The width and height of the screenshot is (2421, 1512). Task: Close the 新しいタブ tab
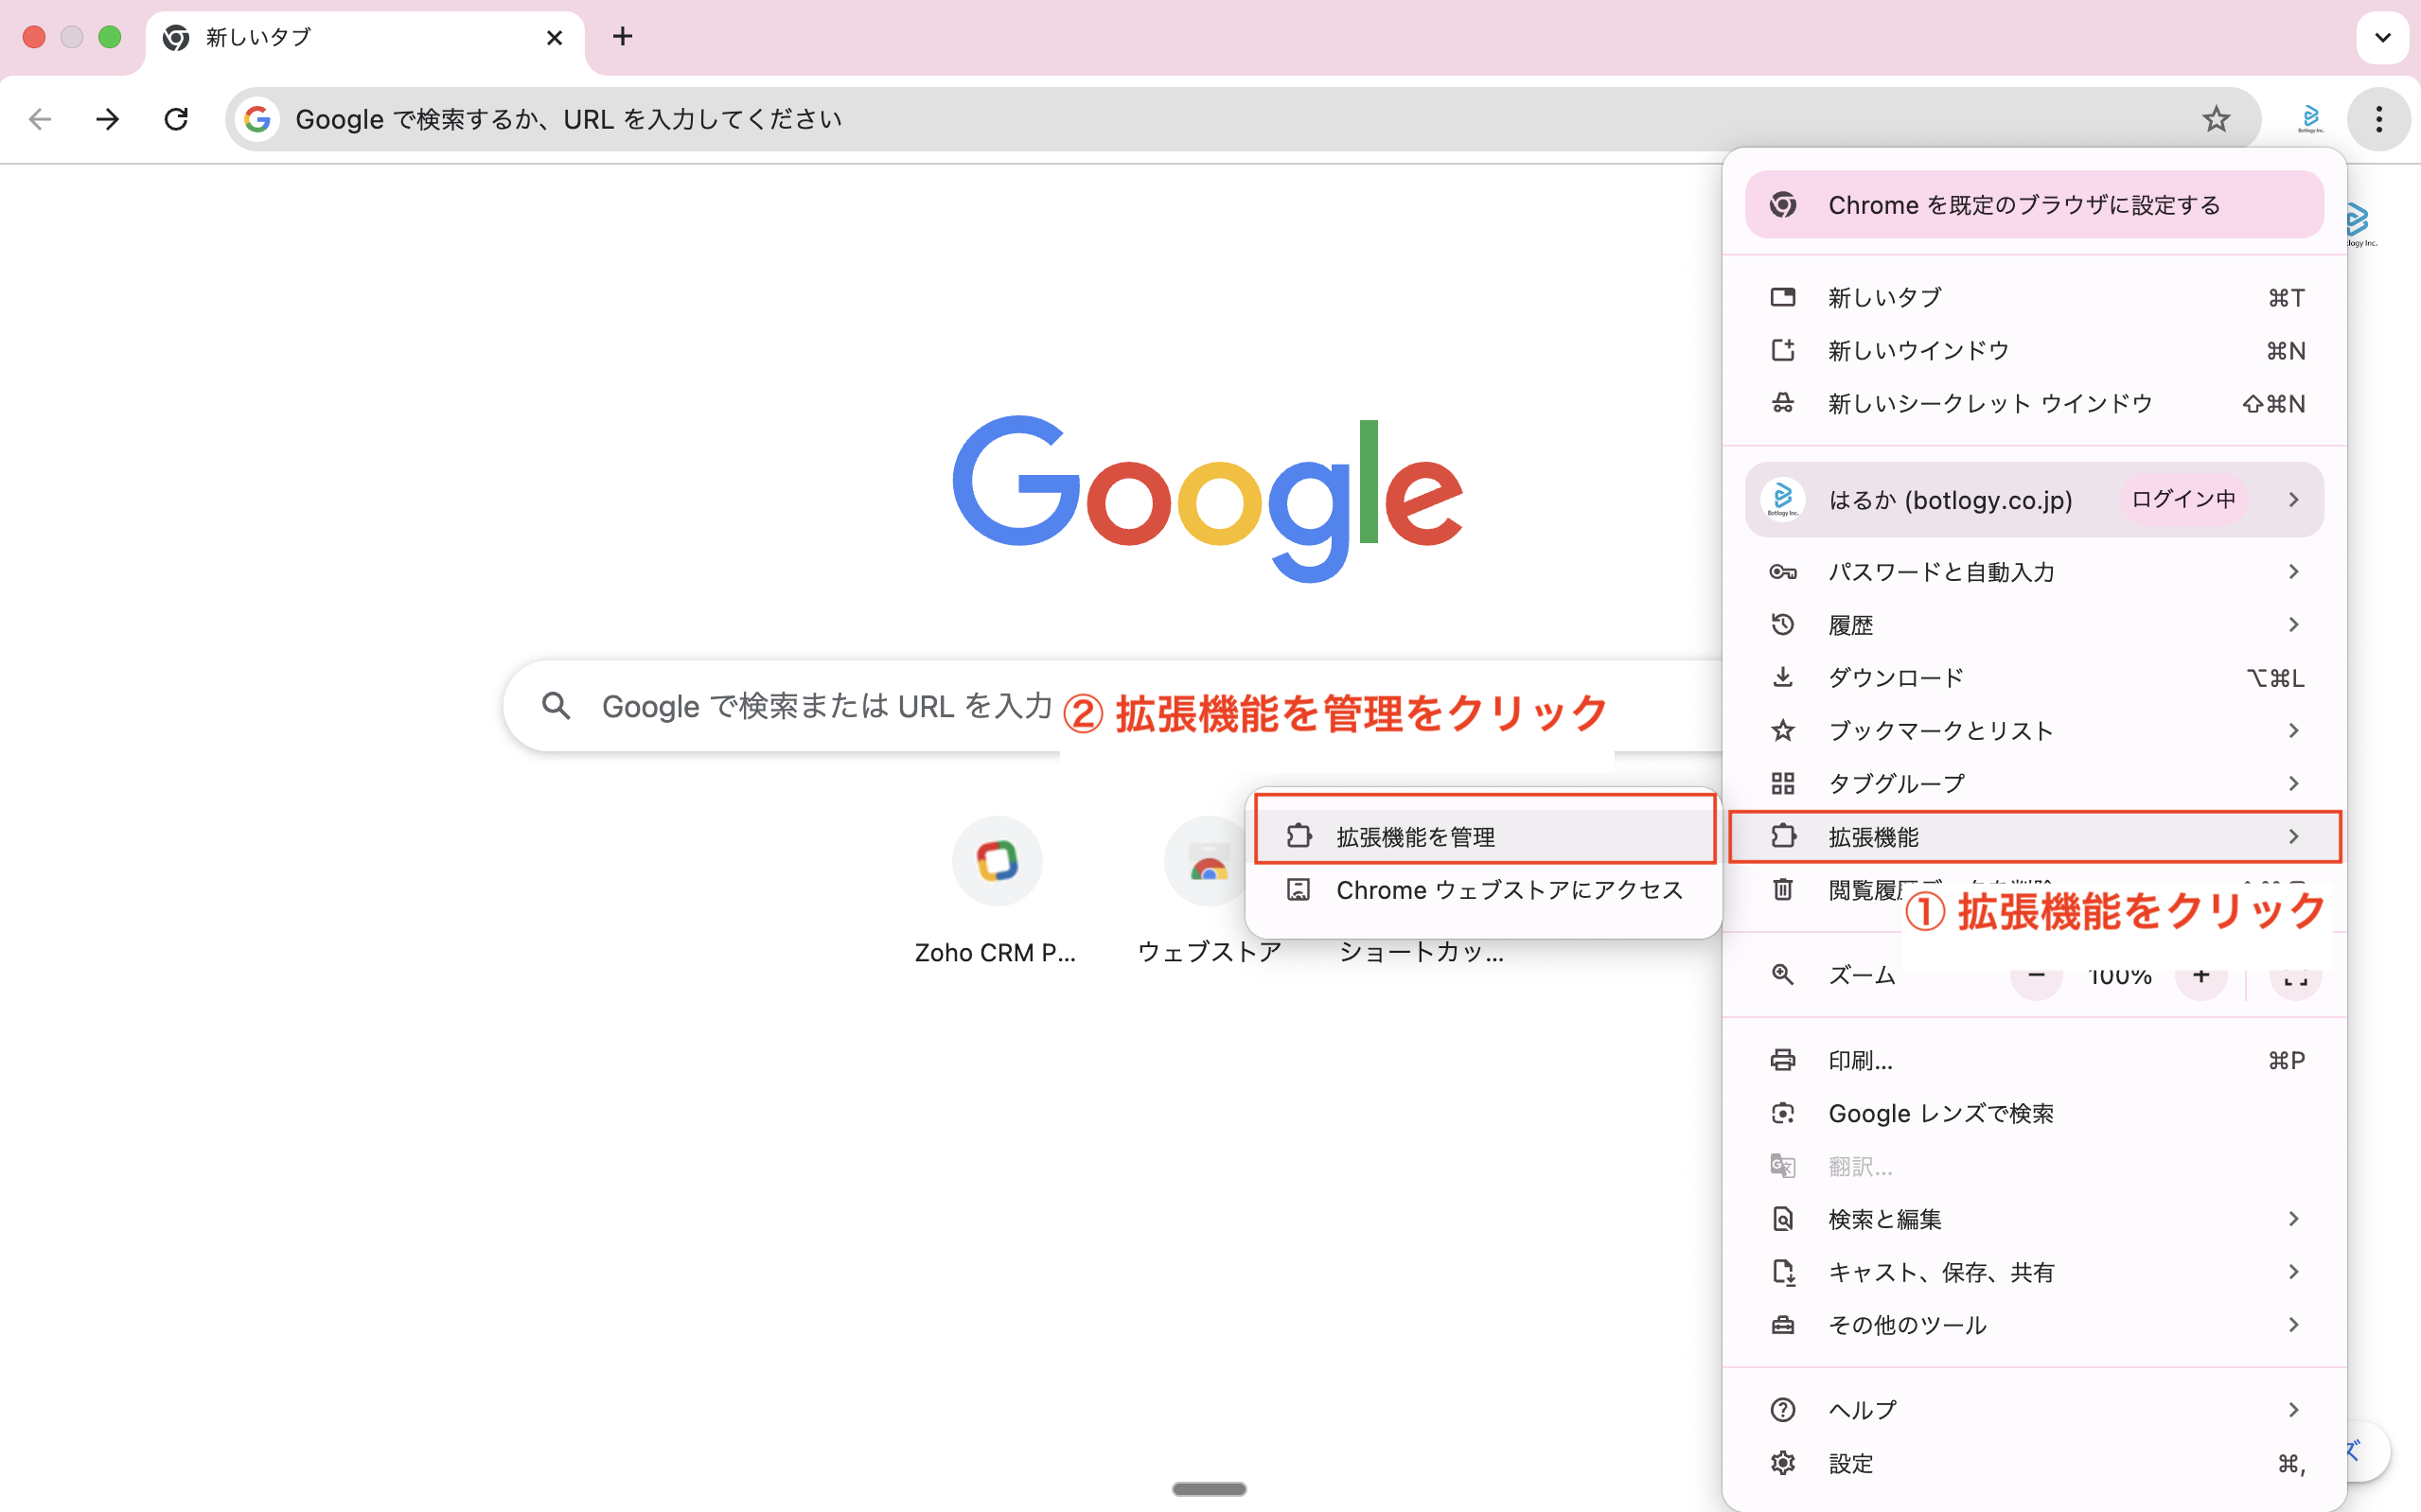(x=554, y=38)
